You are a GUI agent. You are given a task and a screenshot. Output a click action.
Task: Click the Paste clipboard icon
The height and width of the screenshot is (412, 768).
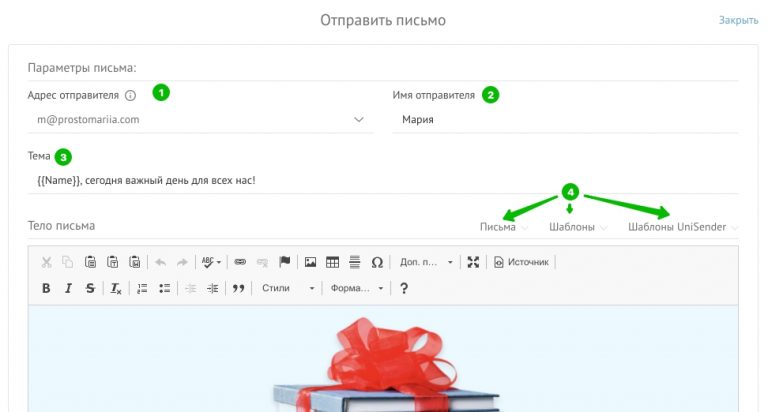coord(90,262)
